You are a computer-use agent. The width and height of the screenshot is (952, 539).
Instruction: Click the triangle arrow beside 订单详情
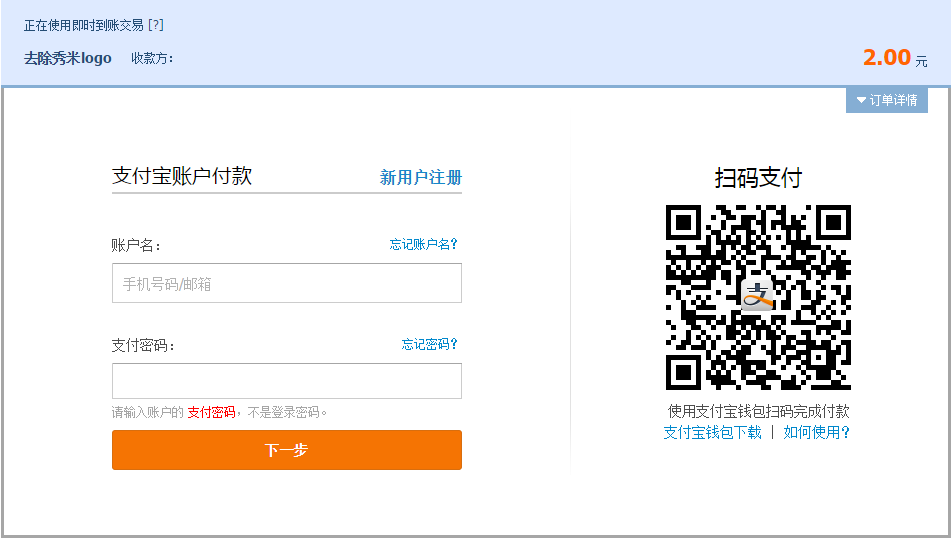point(861,100)
